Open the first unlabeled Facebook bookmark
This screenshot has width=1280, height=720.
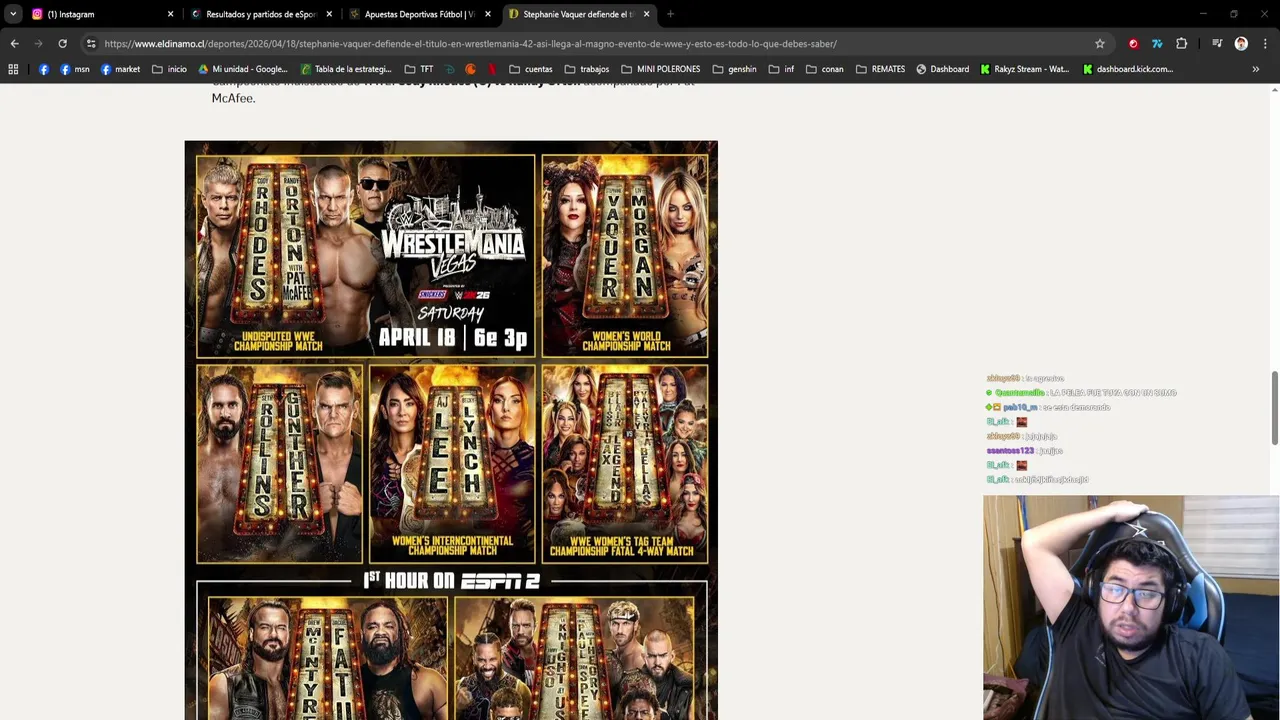point(44,69)
